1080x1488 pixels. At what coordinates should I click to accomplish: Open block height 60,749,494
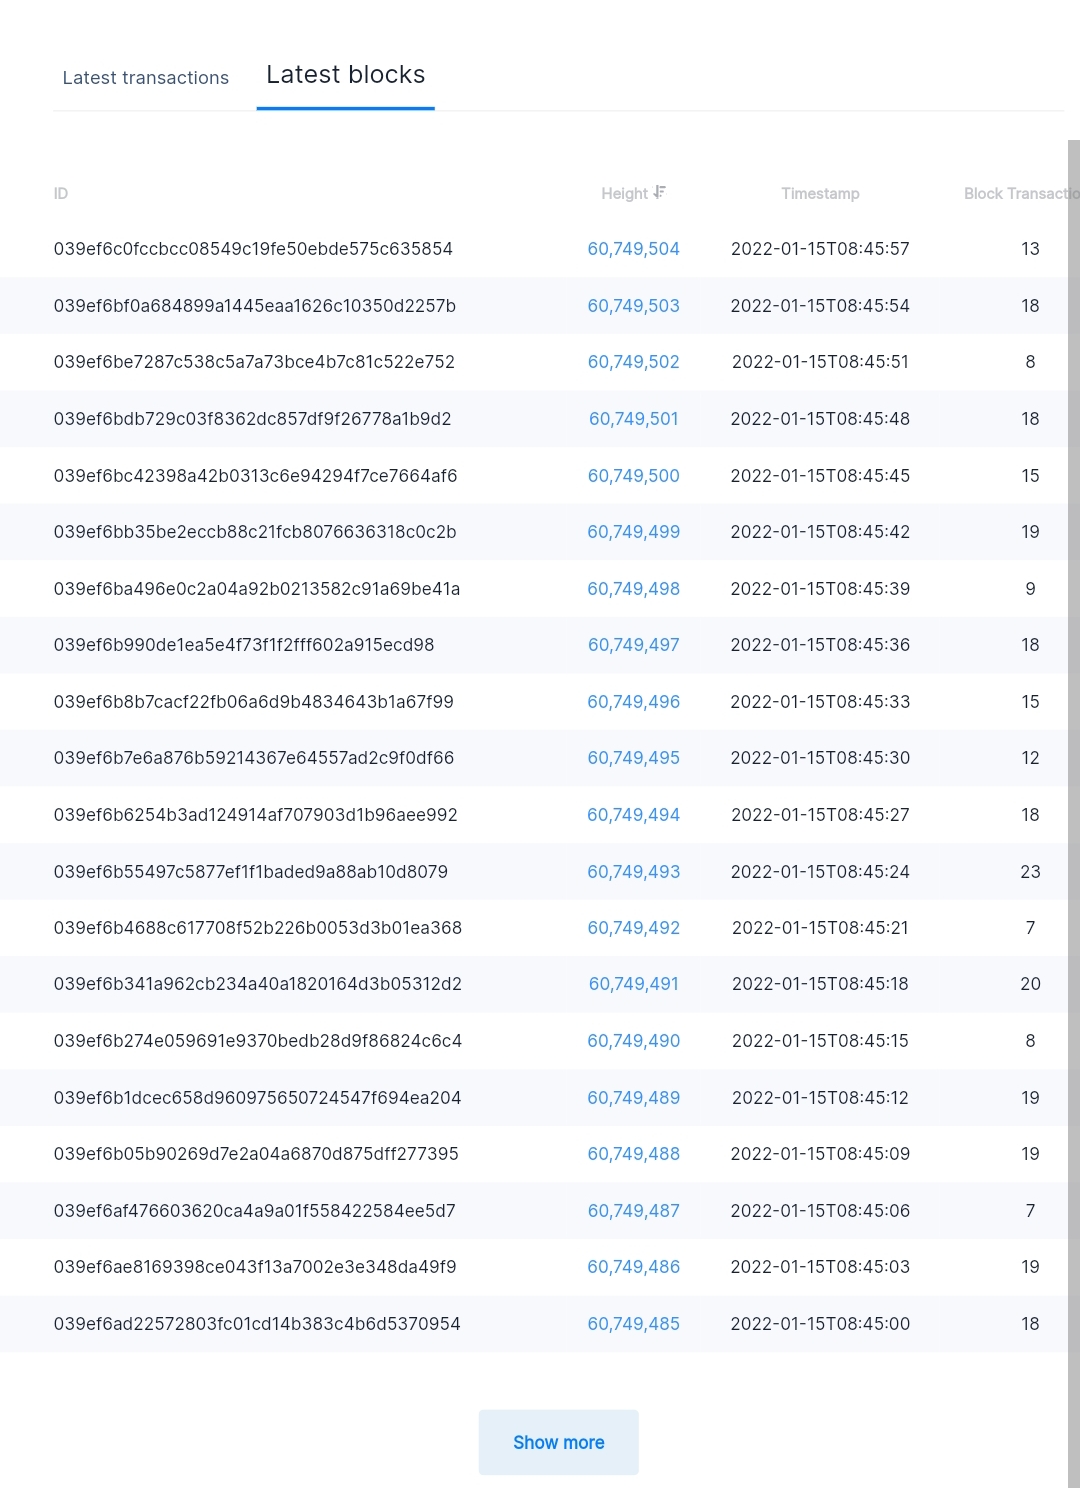(x=633, y=815)
